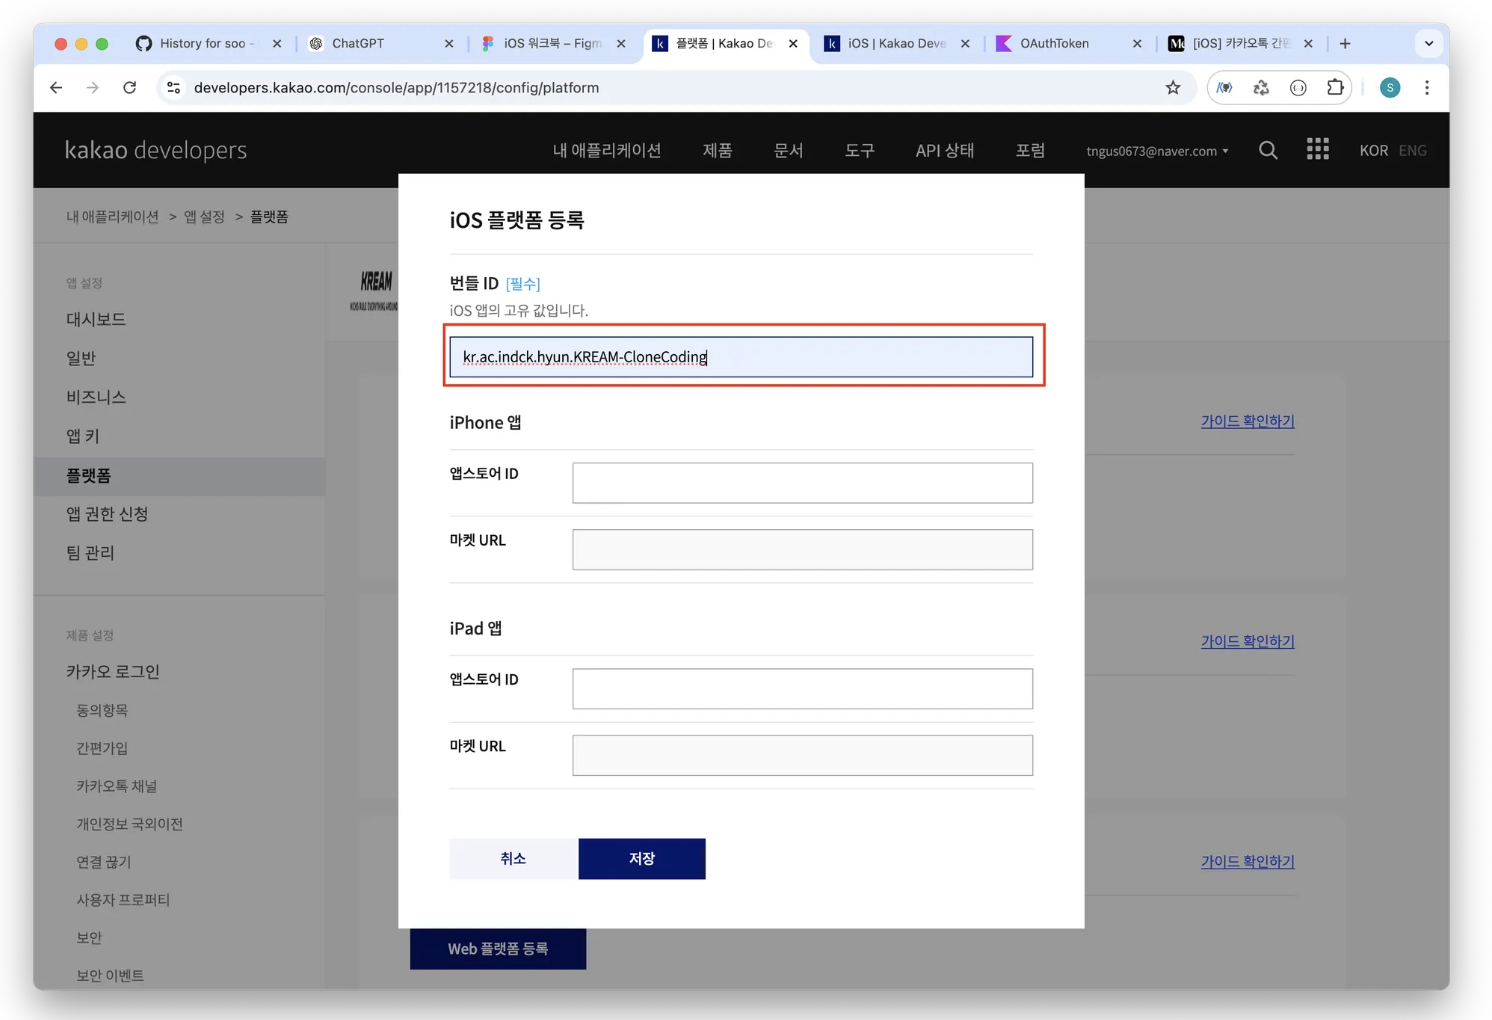
Task: Click iPad 앱 앱스토어 ID field
Action: pyautogui.click(x=802, y=689)
